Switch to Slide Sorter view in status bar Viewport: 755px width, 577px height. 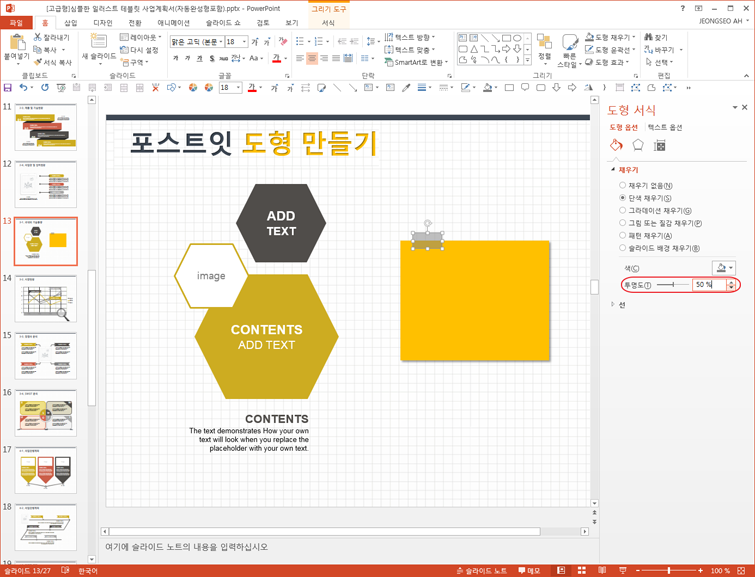point(582,570)
